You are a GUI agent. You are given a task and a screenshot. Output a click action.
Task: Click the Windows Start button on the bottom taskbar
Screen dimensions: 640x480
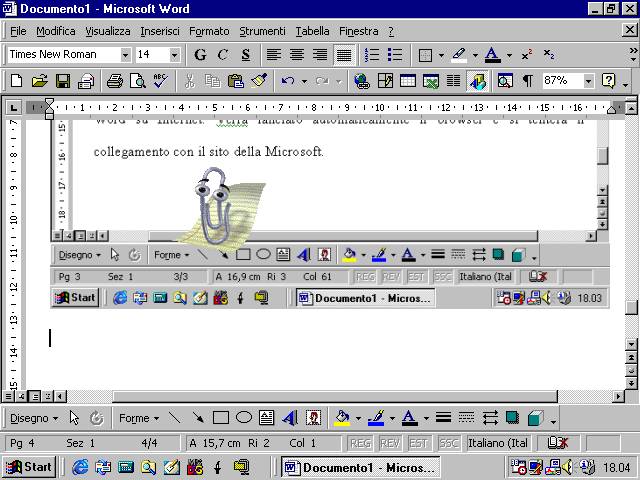point(29,467)
